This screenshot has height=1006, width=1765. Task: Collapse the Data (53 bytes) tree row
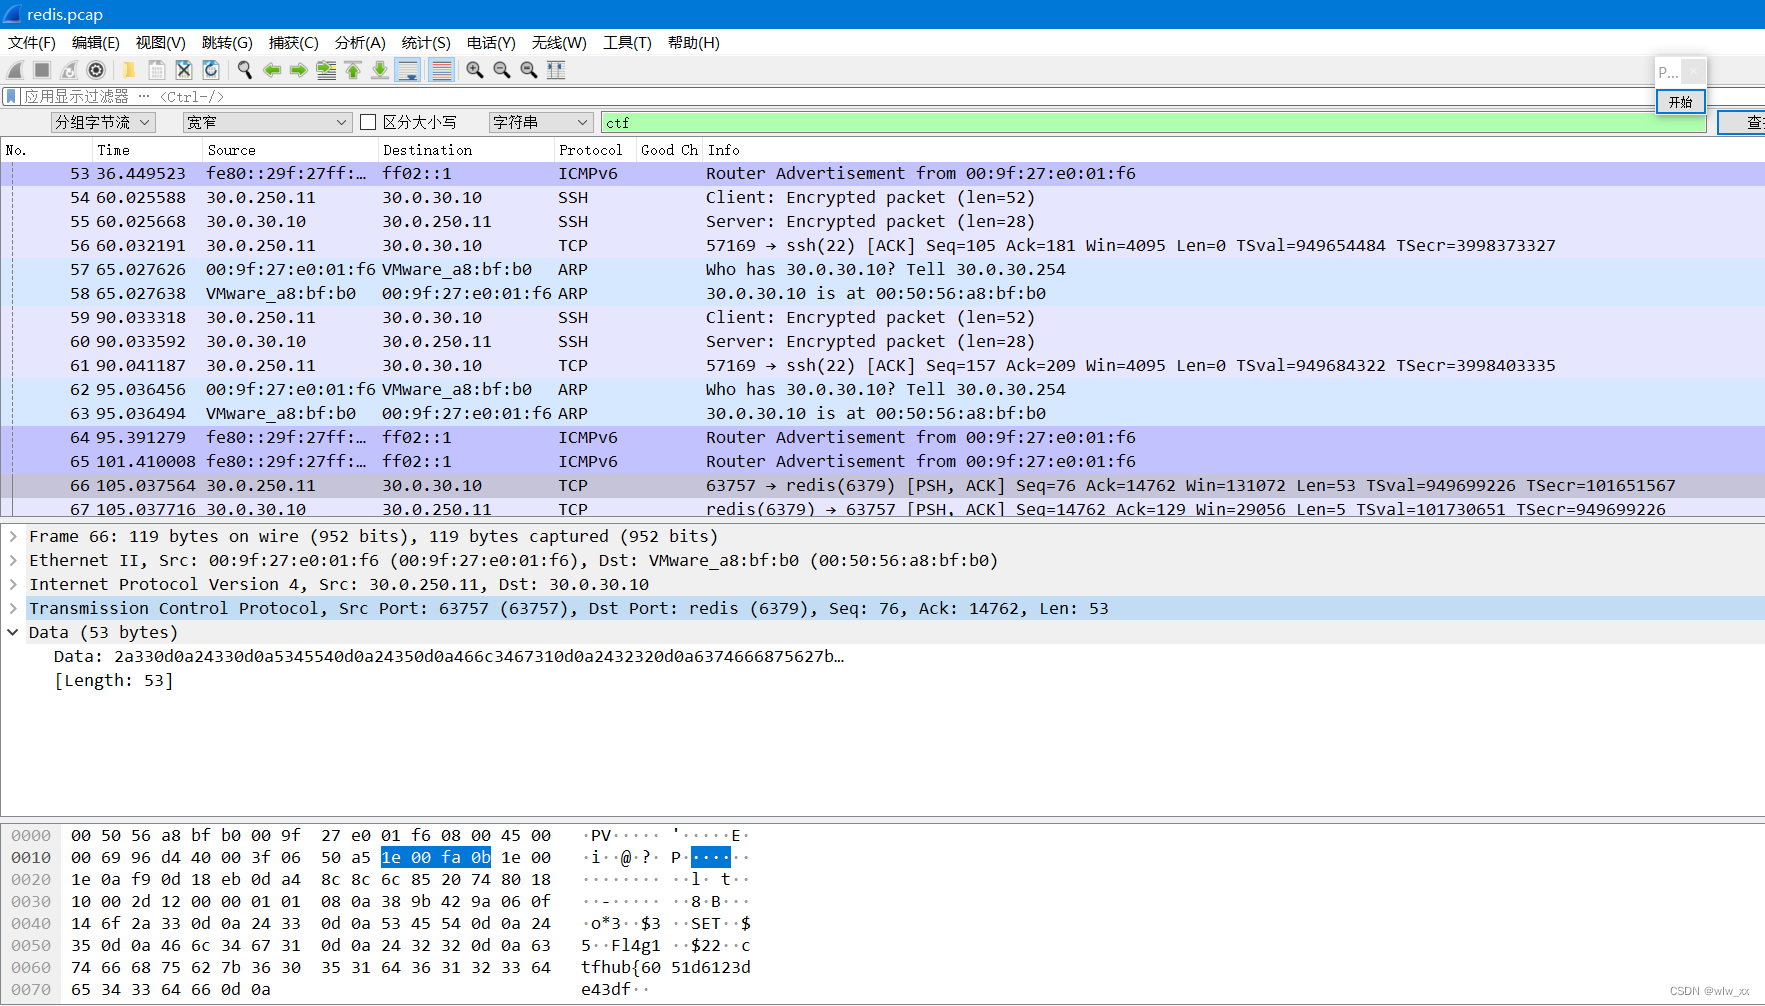click(13, 632)
